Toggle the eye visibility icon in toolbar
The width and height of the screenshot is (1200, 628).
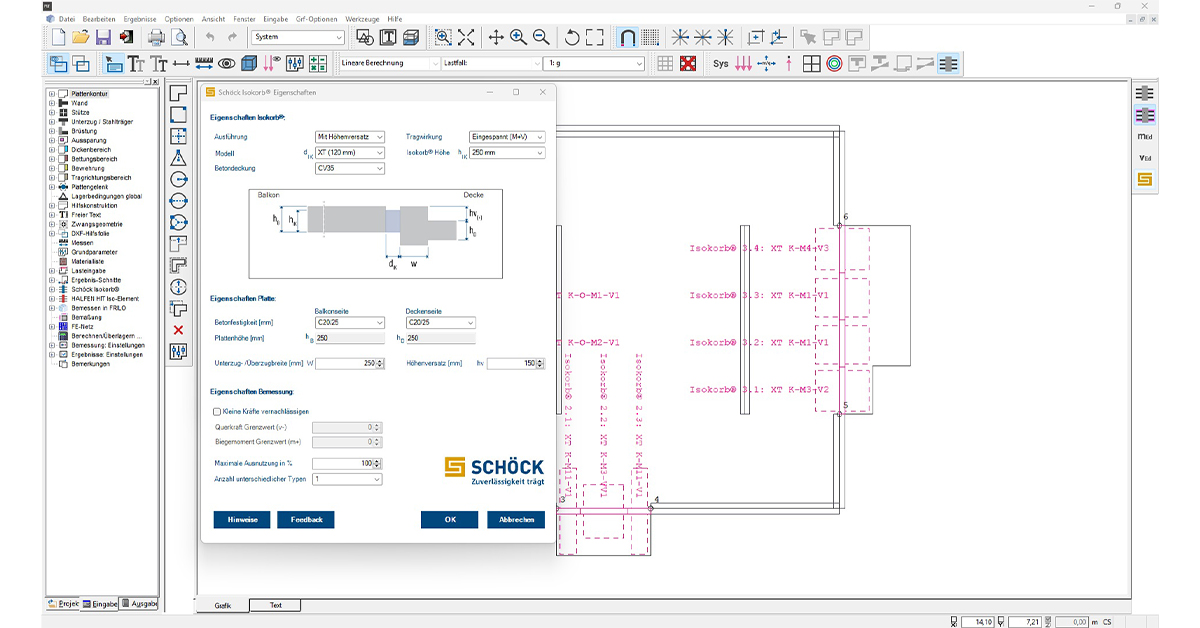pos(227,64)
